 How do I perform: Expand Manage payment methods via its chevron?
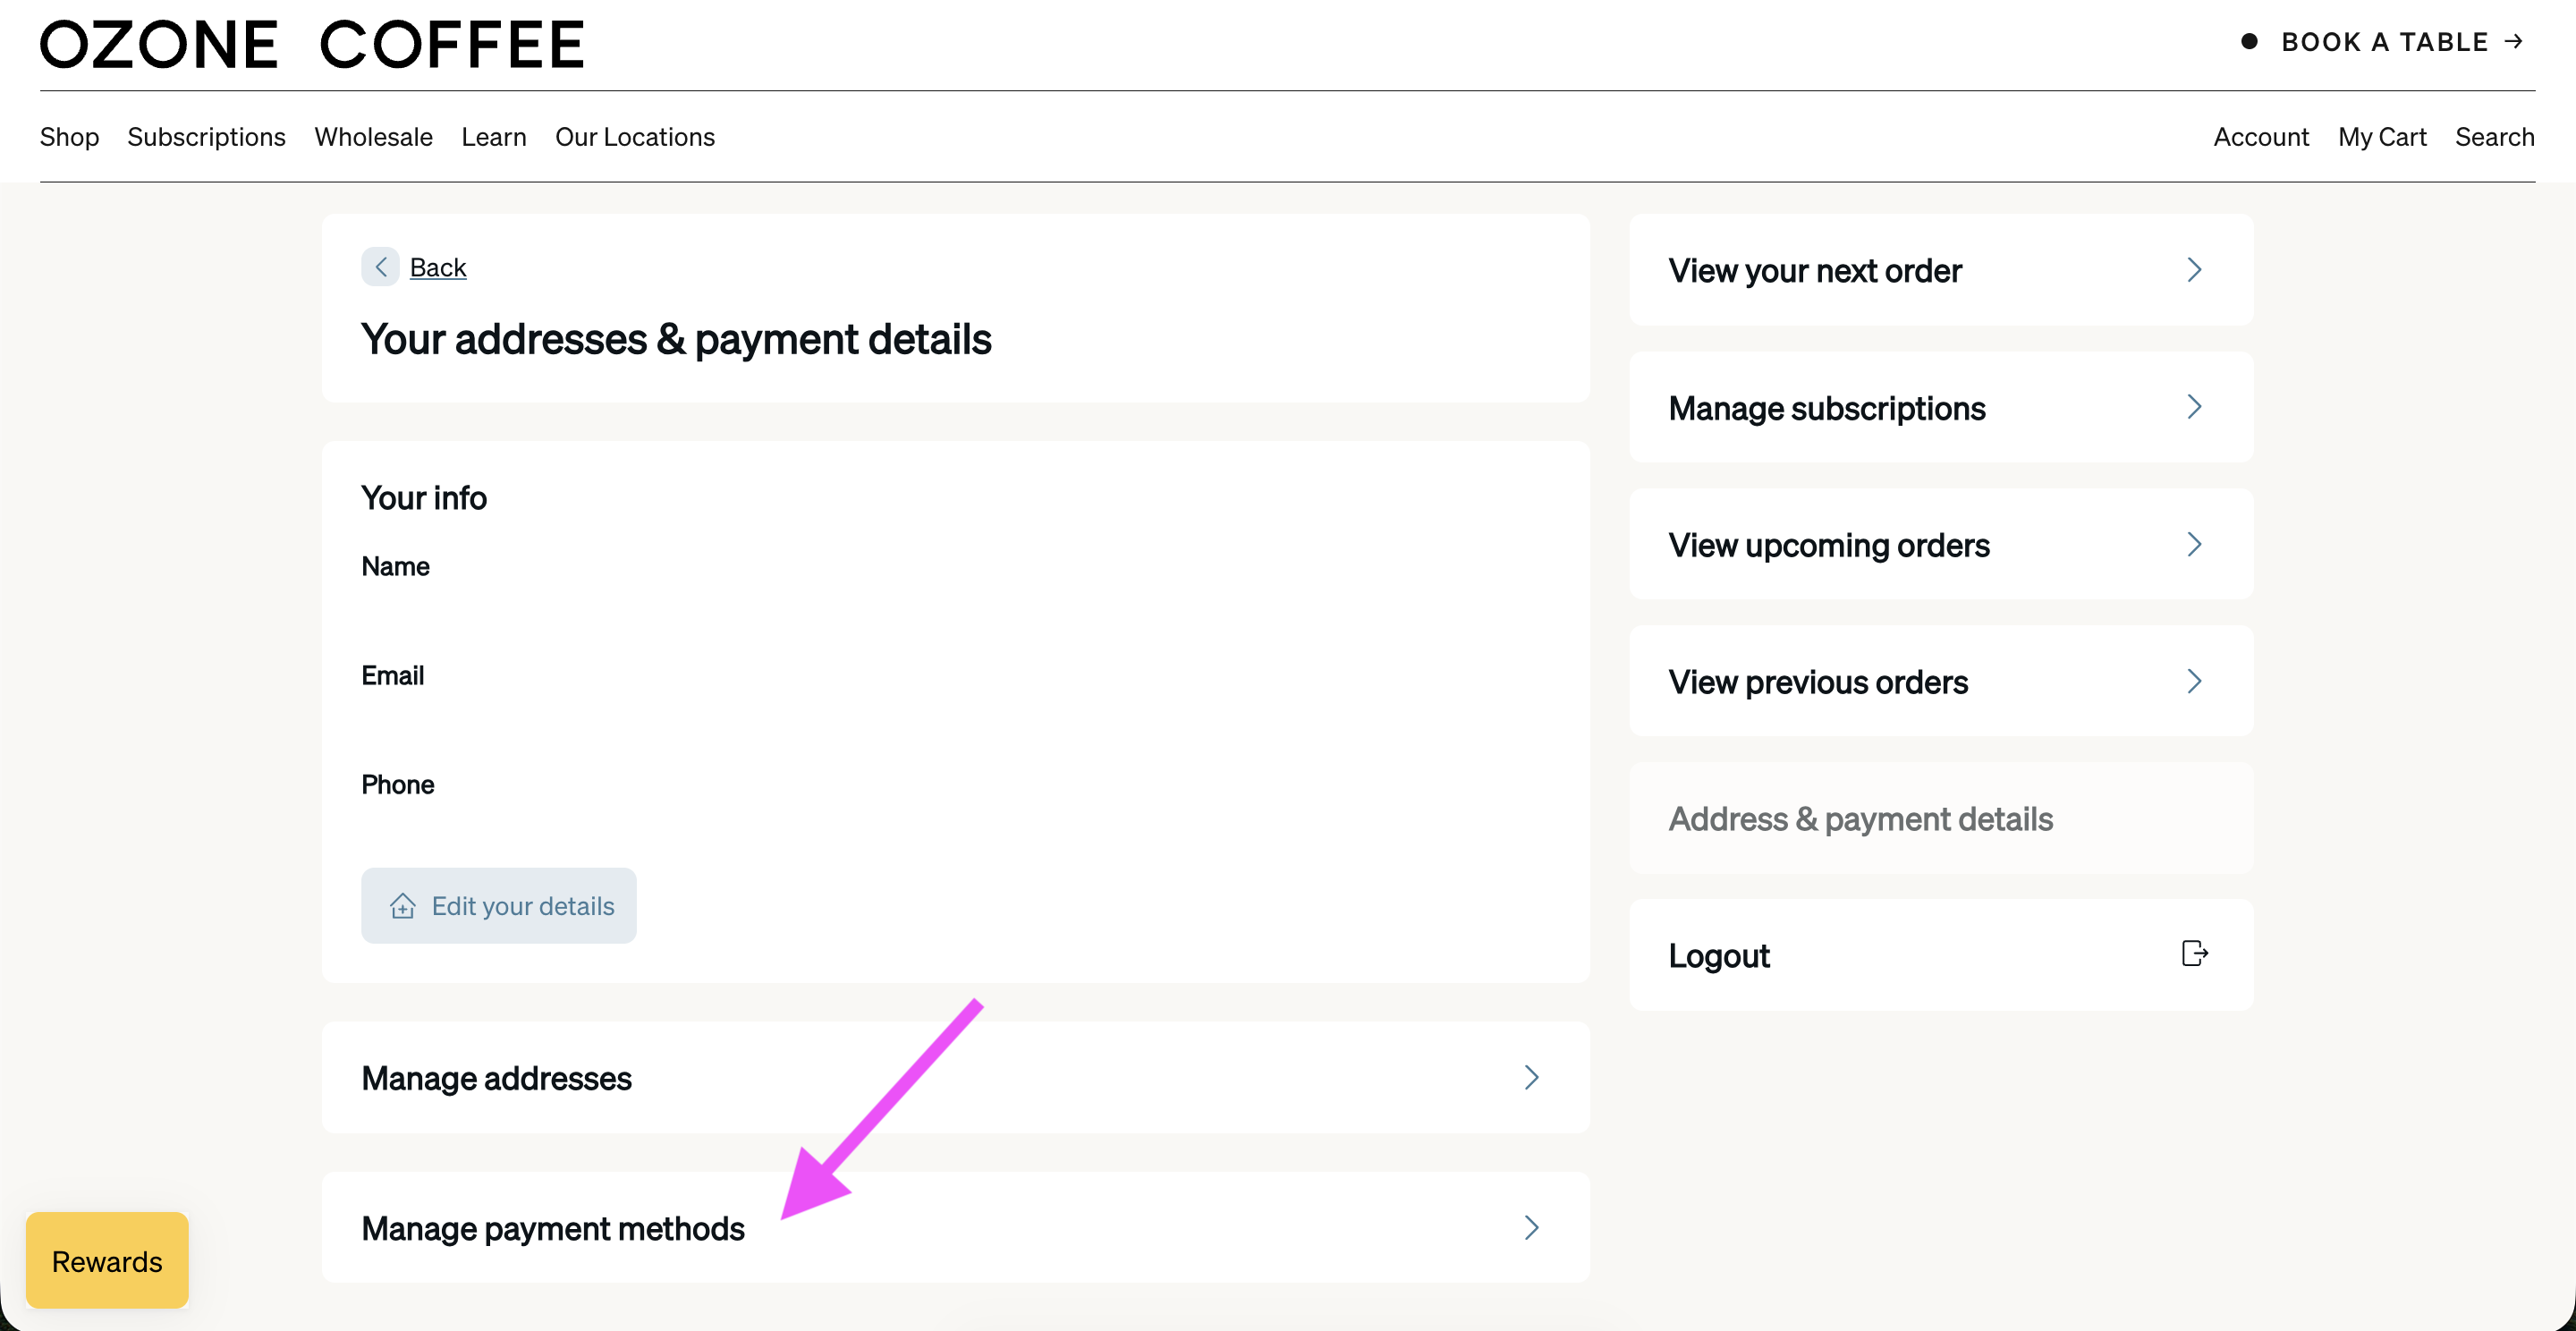pyautogui.click(x=1531, y=1227)
